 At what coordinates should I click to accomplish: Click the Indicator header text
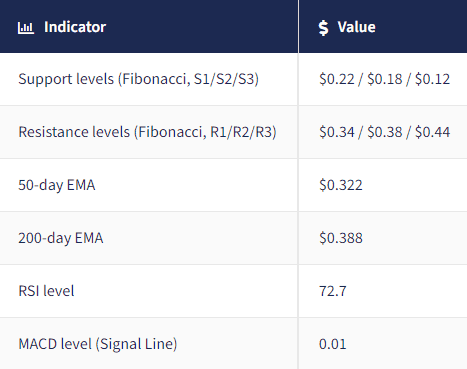pos(75,27)
